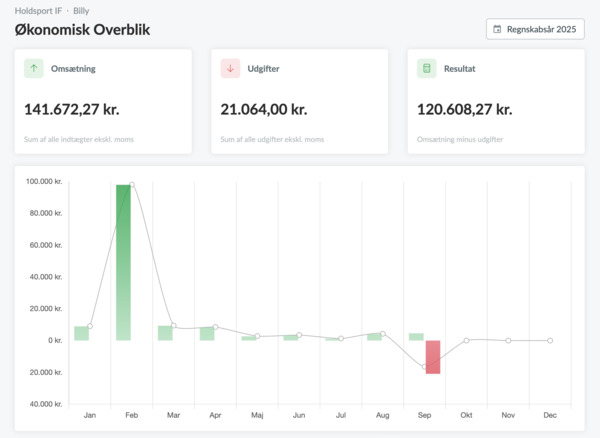The width and height of the screenshot is (600, 438).
Task: Click the green April income bar
Action: point(207,333)
